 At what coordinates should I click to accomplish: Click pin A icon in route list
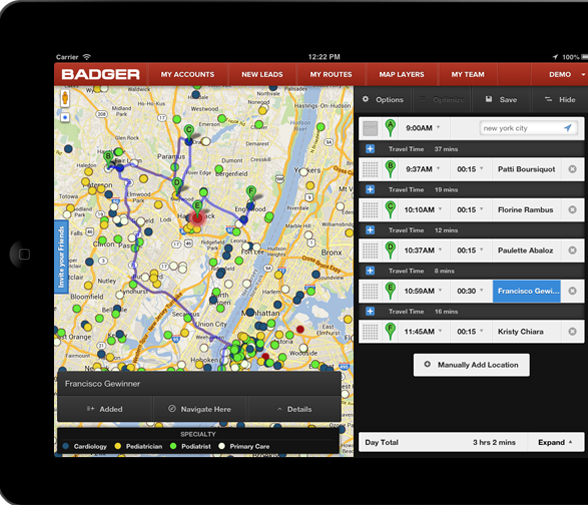click(390, 128)
